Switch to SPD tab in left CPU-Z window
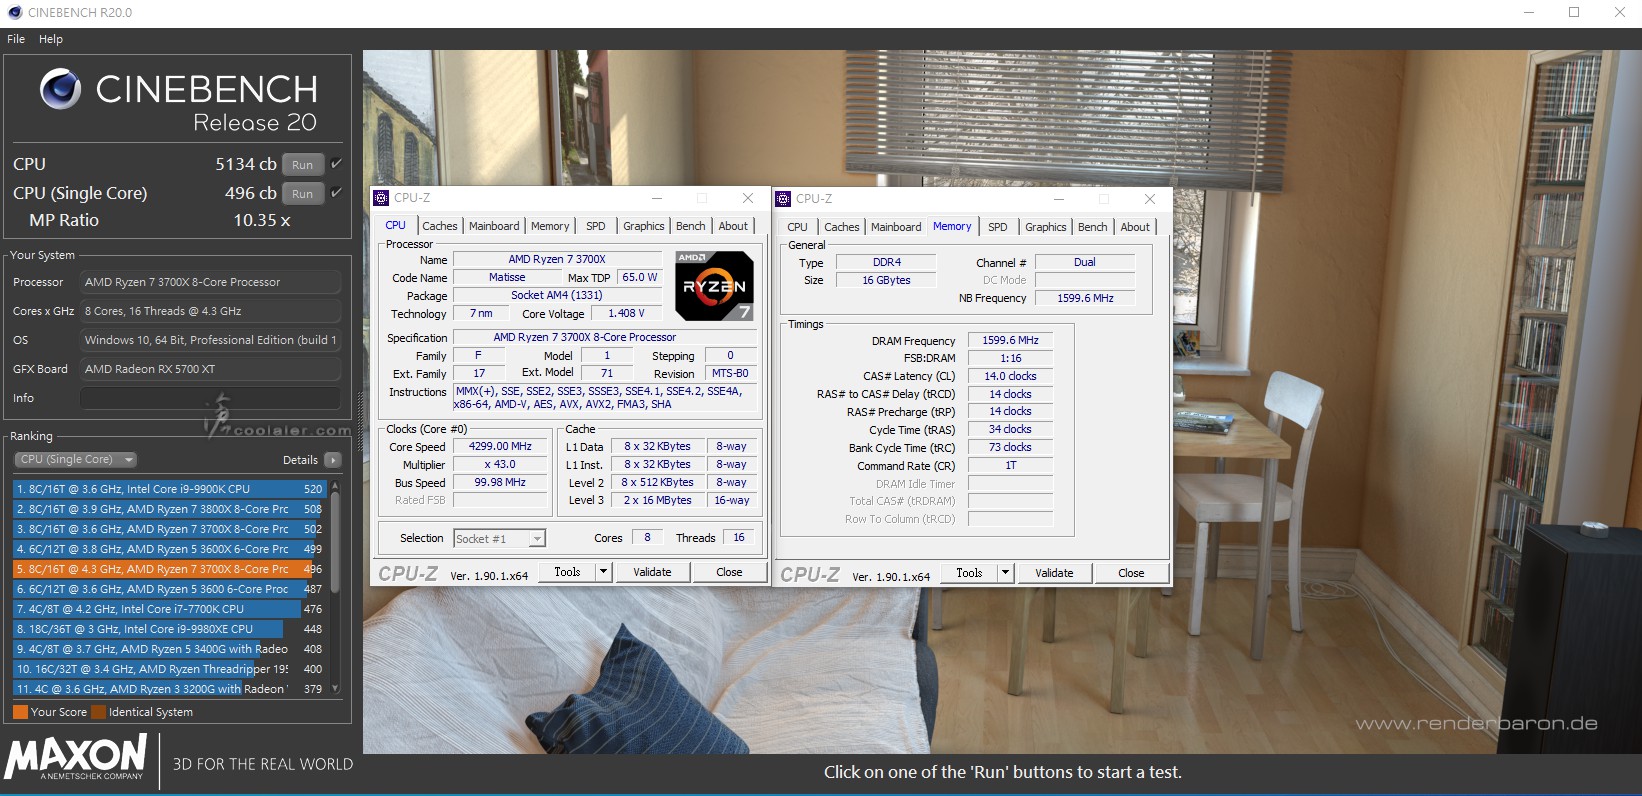1642x796 pixels. [596, 226]
